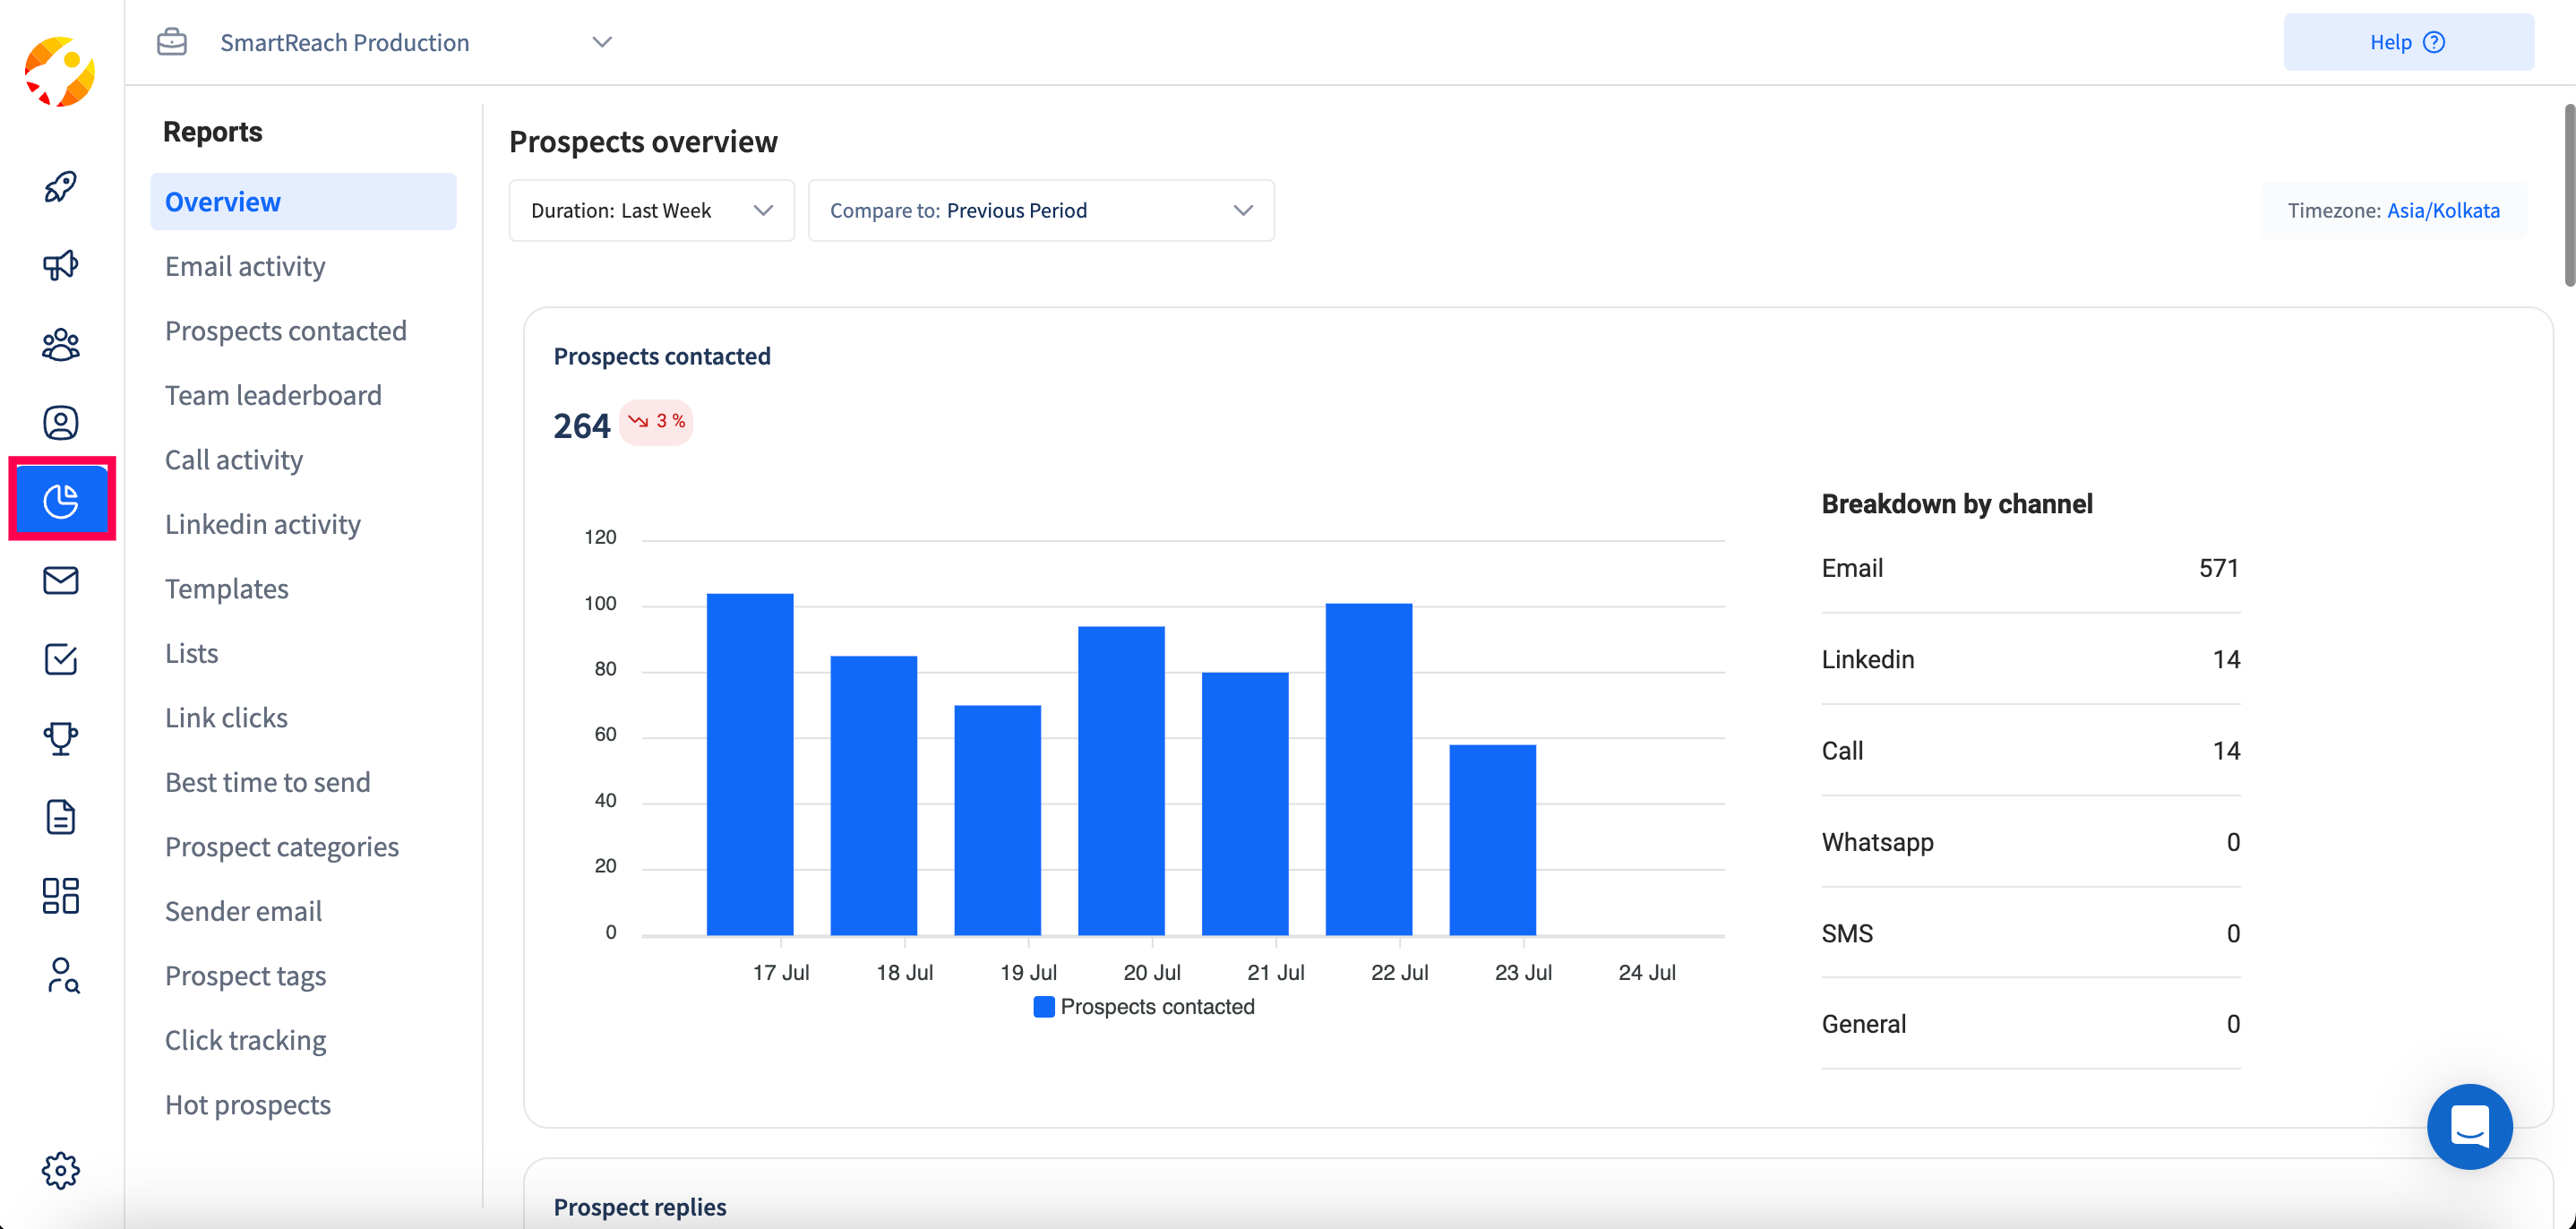2576x1229 pixels.
Task: Click the Breakdown by channel heading
Action: click(x=1956, y=503)
